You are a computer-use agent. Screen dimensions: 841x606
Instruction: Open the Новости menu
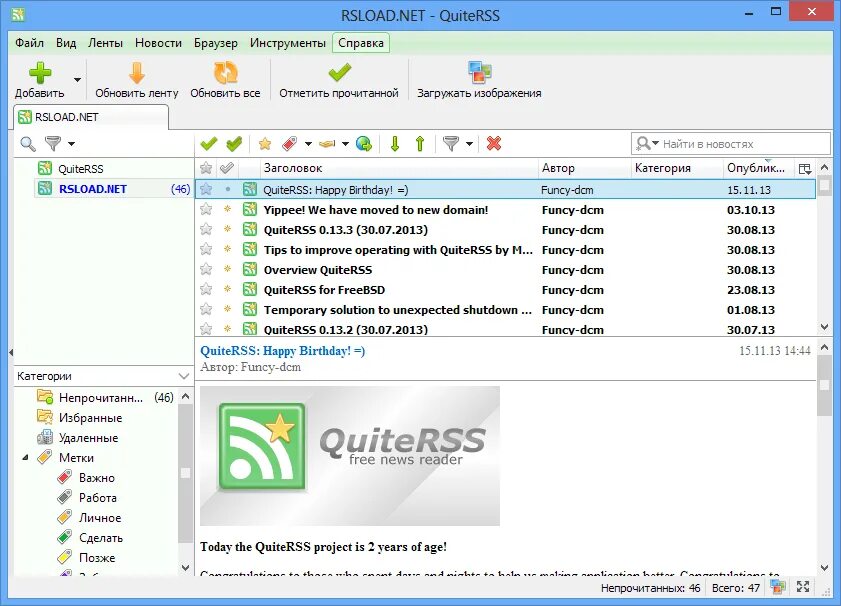click(158, 43)
